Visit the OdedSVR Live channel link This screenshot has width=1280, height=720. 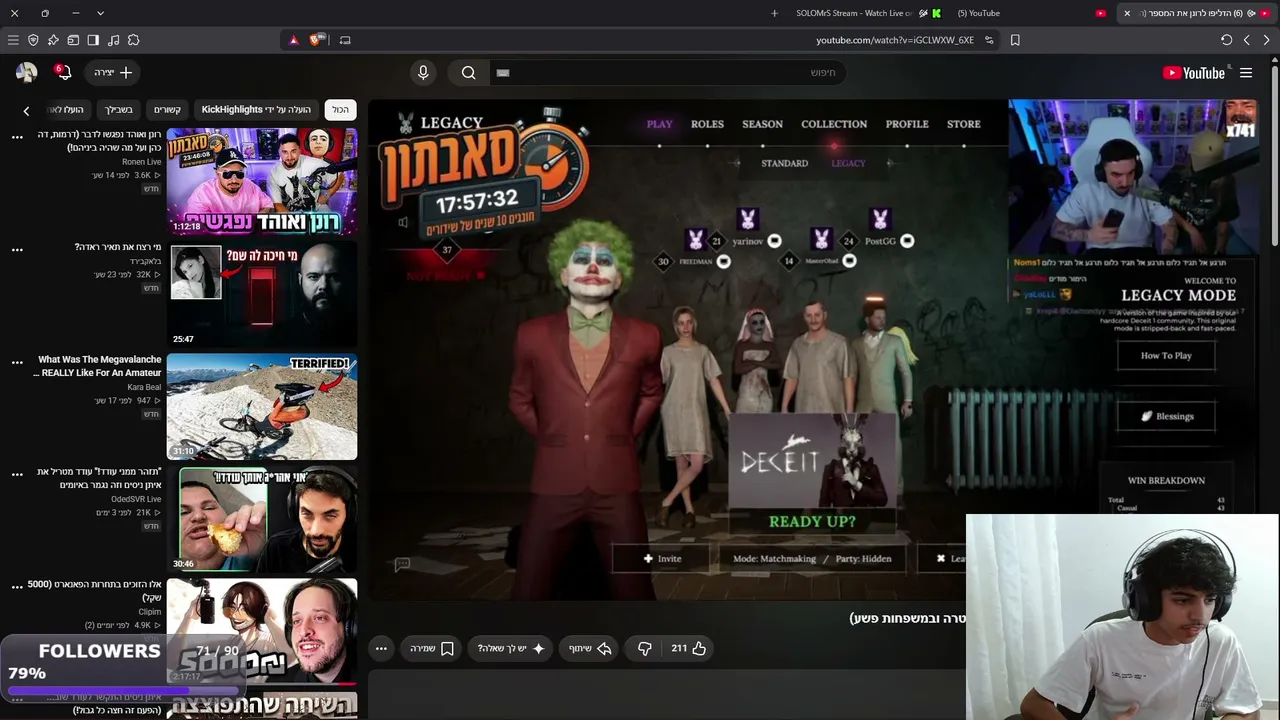point(135,499)
